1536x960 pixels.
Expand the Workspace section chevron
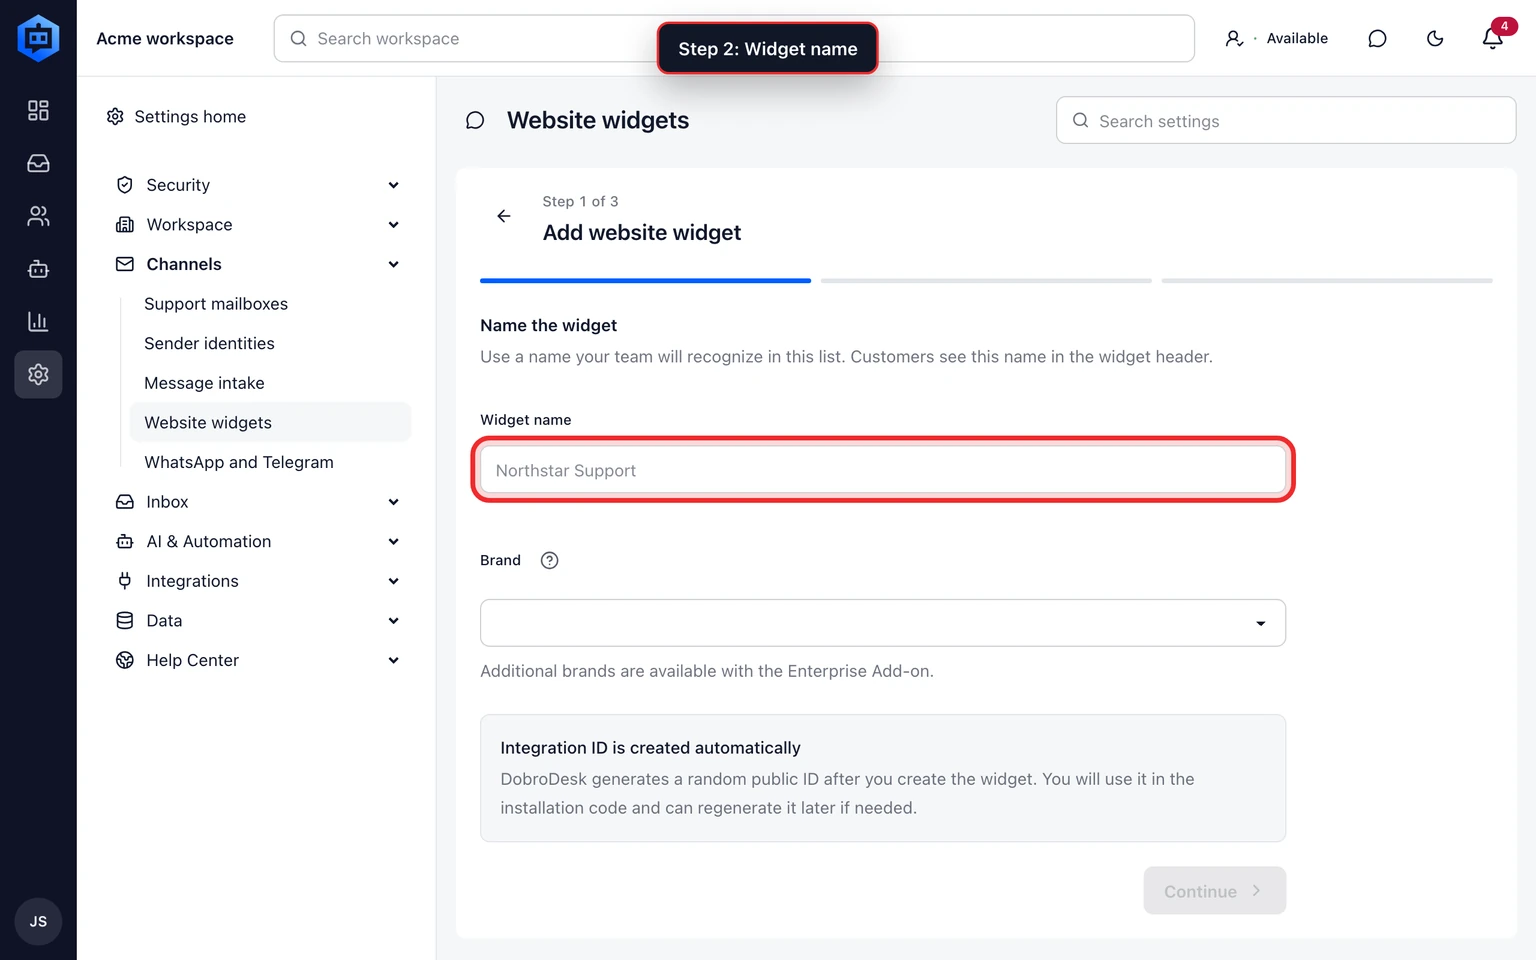pyautogui.click(x=394, y=225)
